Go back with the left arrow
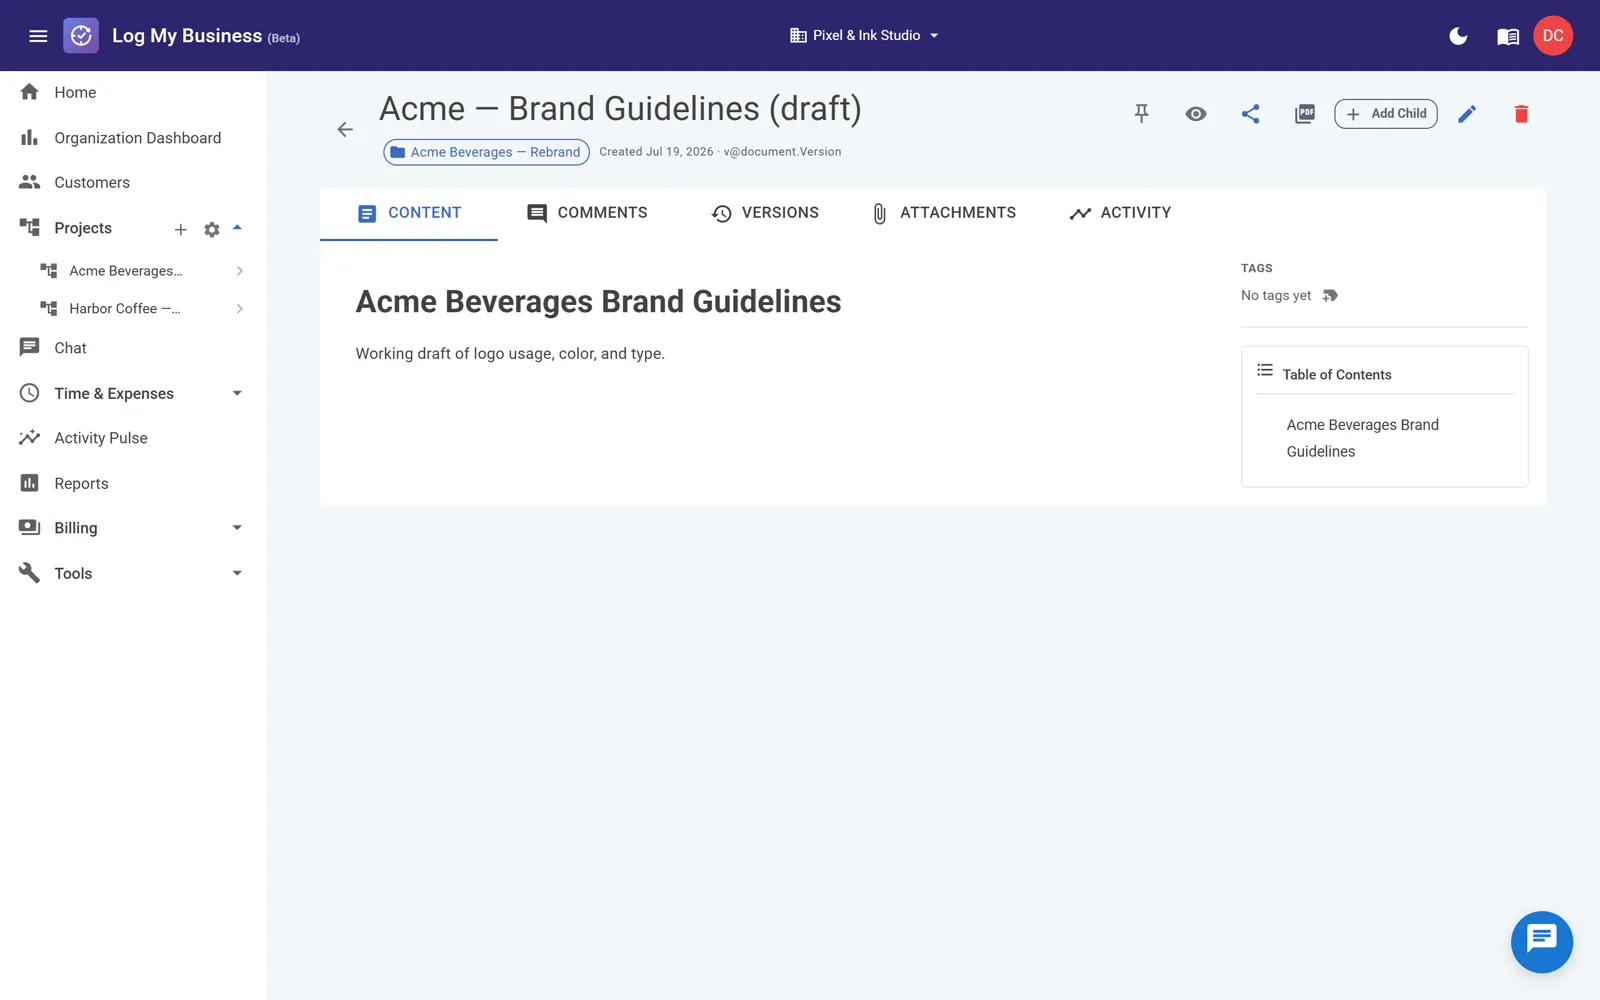This screenshot has height=1000, width=1600. (345, 129)
